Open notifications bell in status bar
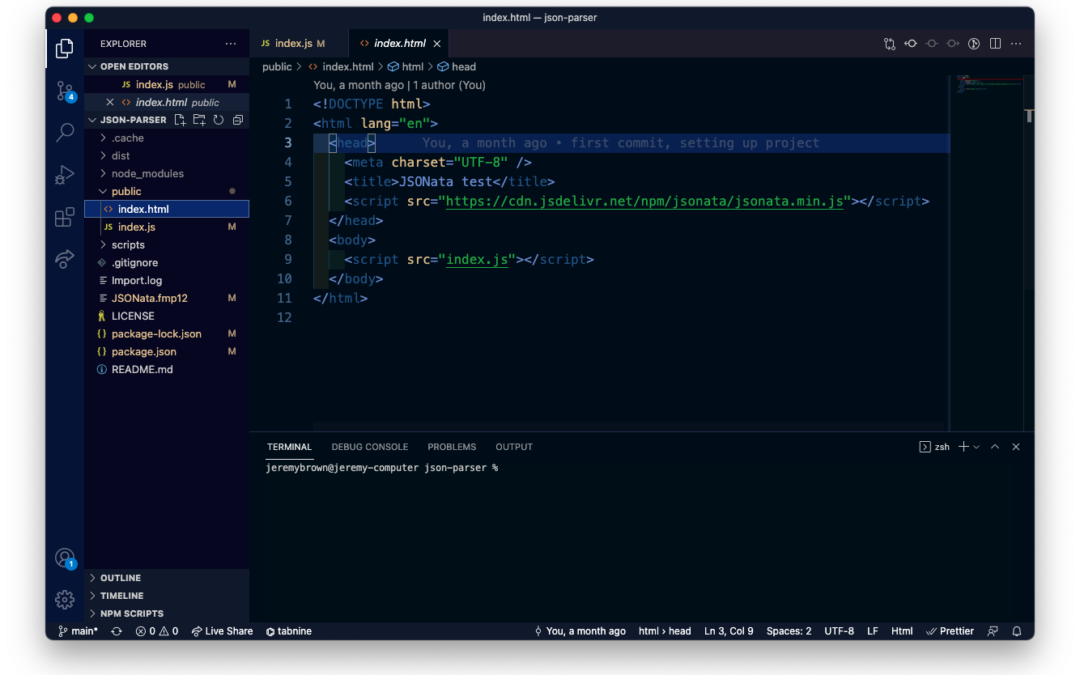This screenshot has width=1080, height=675. pyautogui.click(x=1017, y=632)
